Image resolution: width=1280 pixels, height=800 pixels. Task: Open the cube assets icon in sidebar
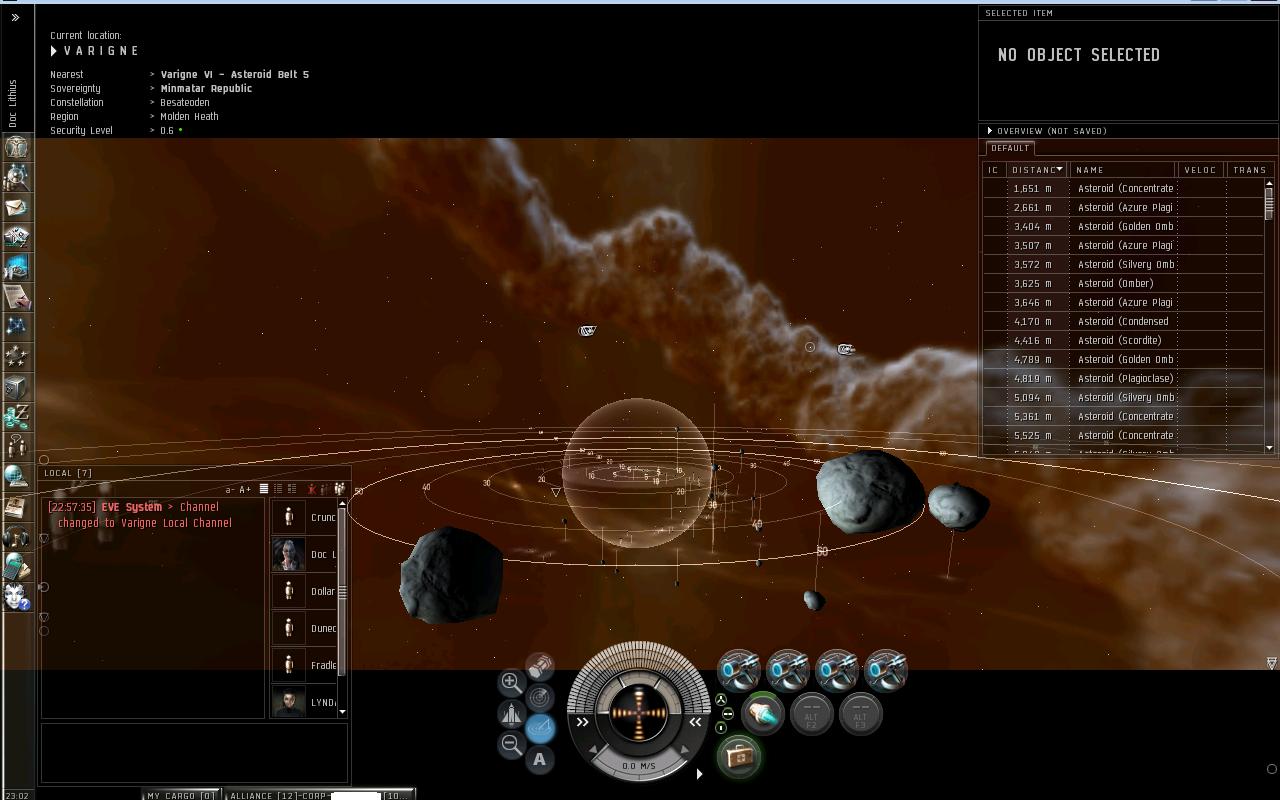click(16, 387)
